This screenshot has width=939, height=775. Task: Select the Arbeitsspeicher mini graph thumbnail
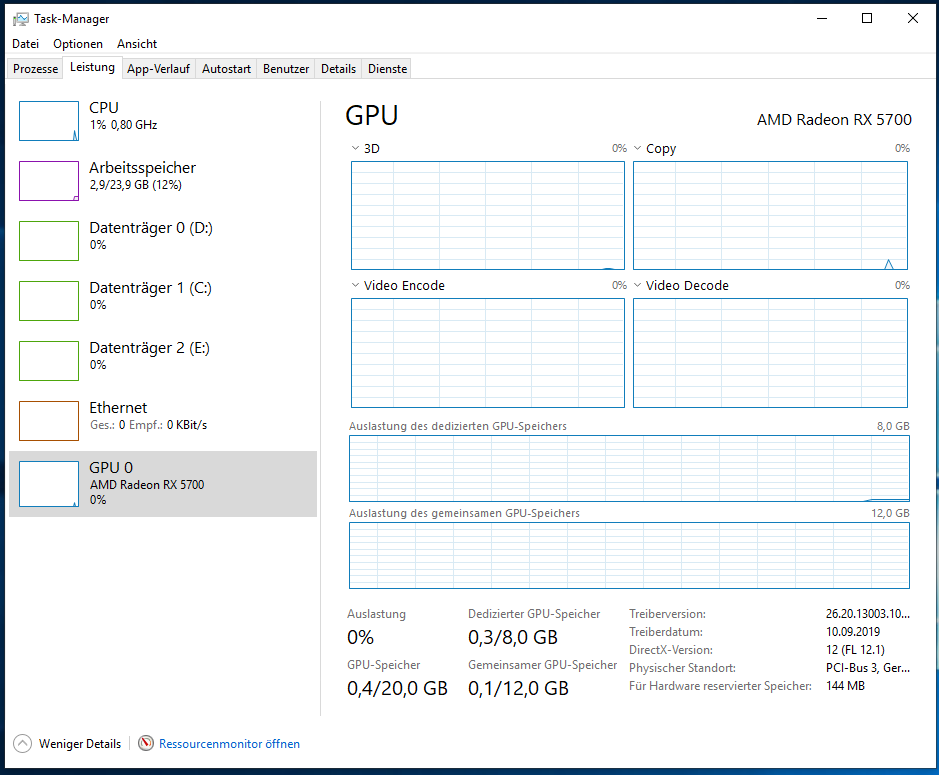click(49, 181)
